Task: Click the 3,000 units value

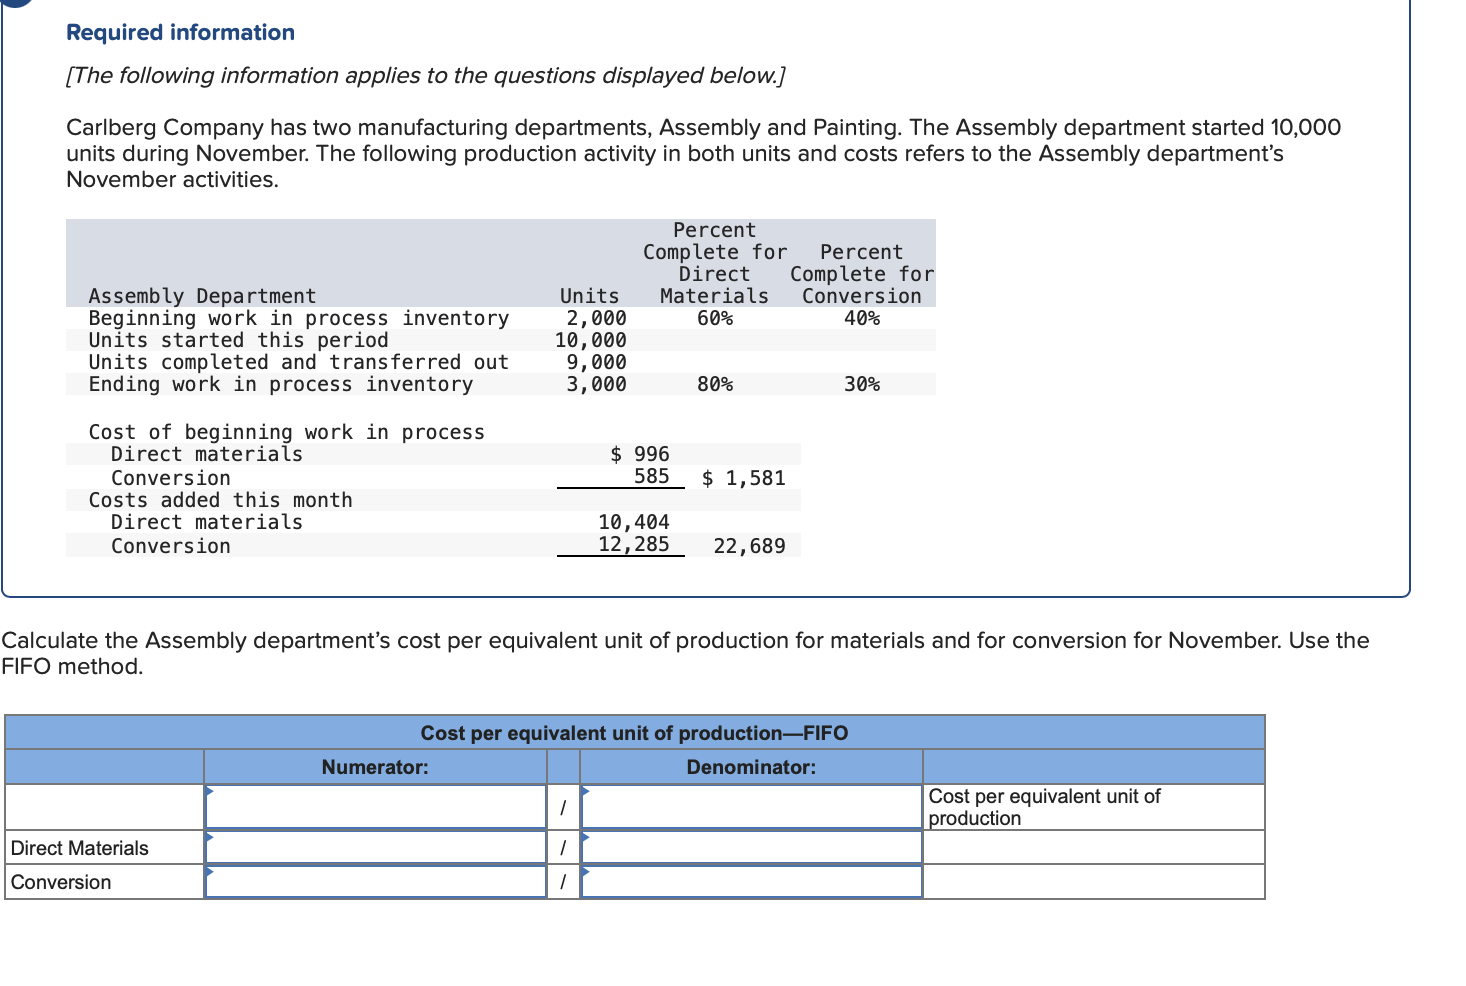Action: pyautogui.click(x=596, y=384)
